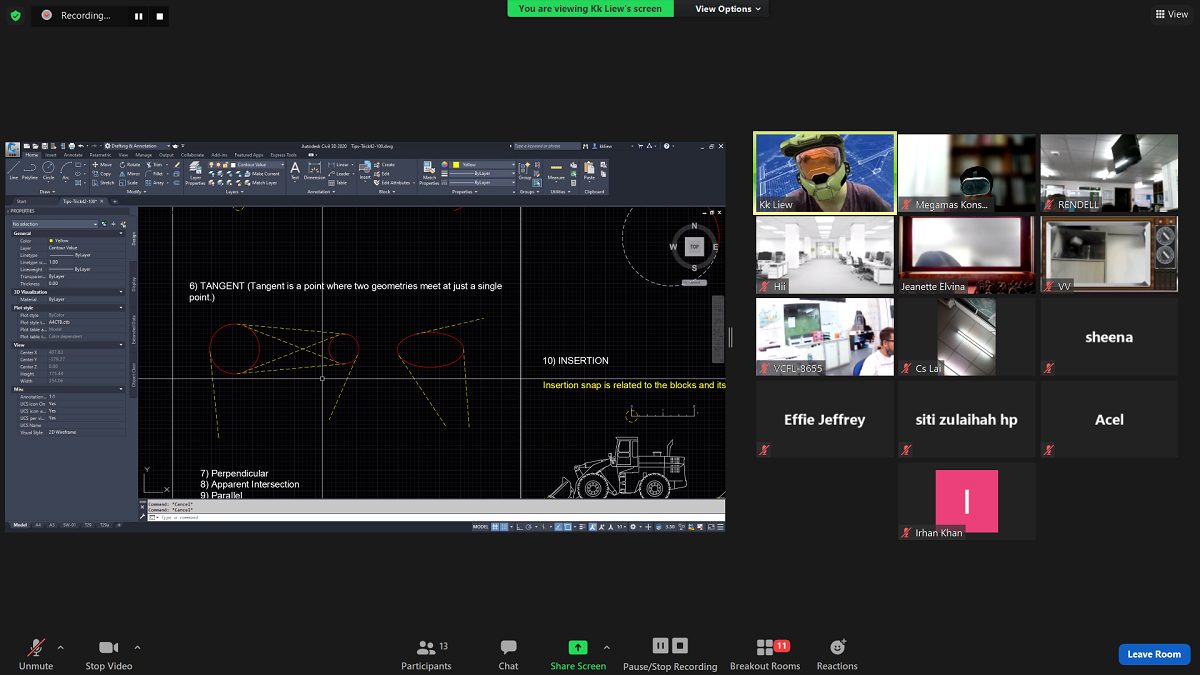Click the TOP face of the ViewCube
Screen dimensions: 1200x675
(x=694, y=247)
